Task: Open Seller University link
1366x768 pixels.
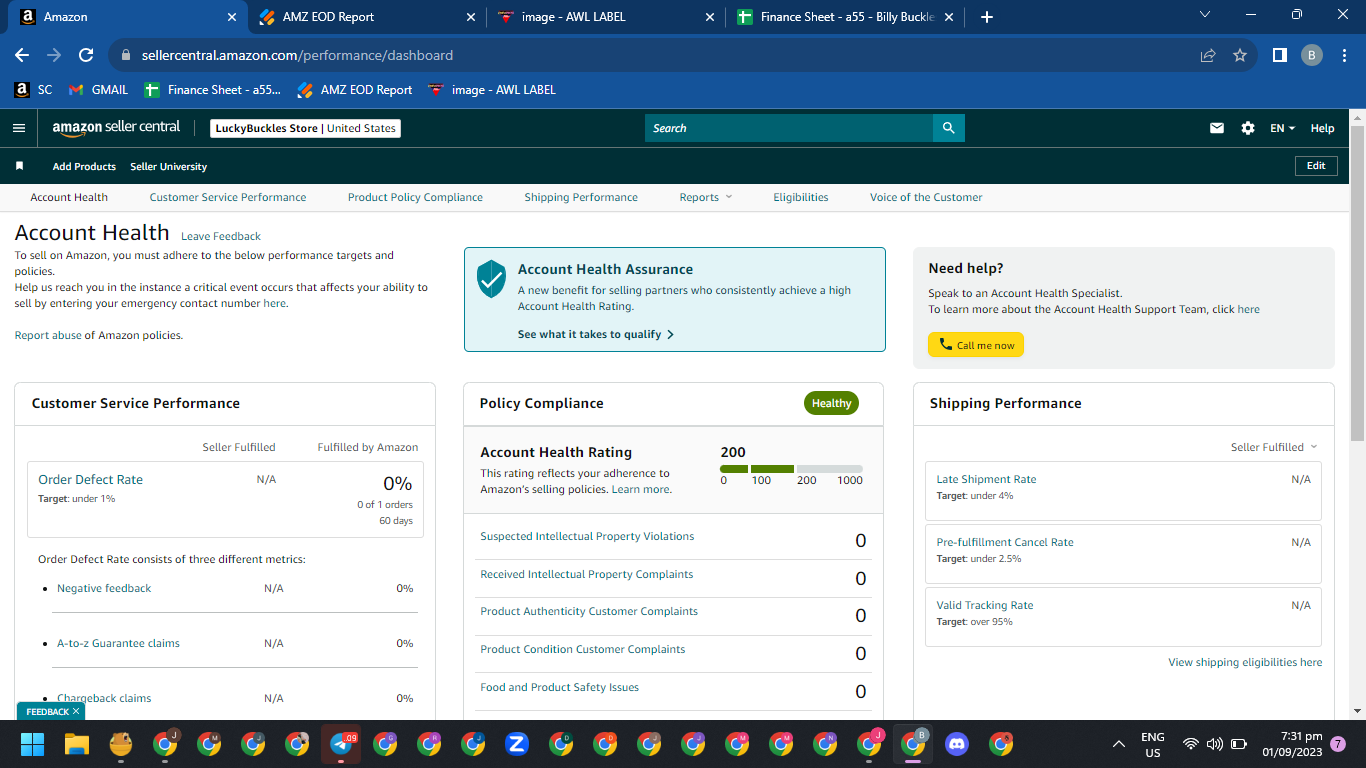Action: (x=168, y=166)
